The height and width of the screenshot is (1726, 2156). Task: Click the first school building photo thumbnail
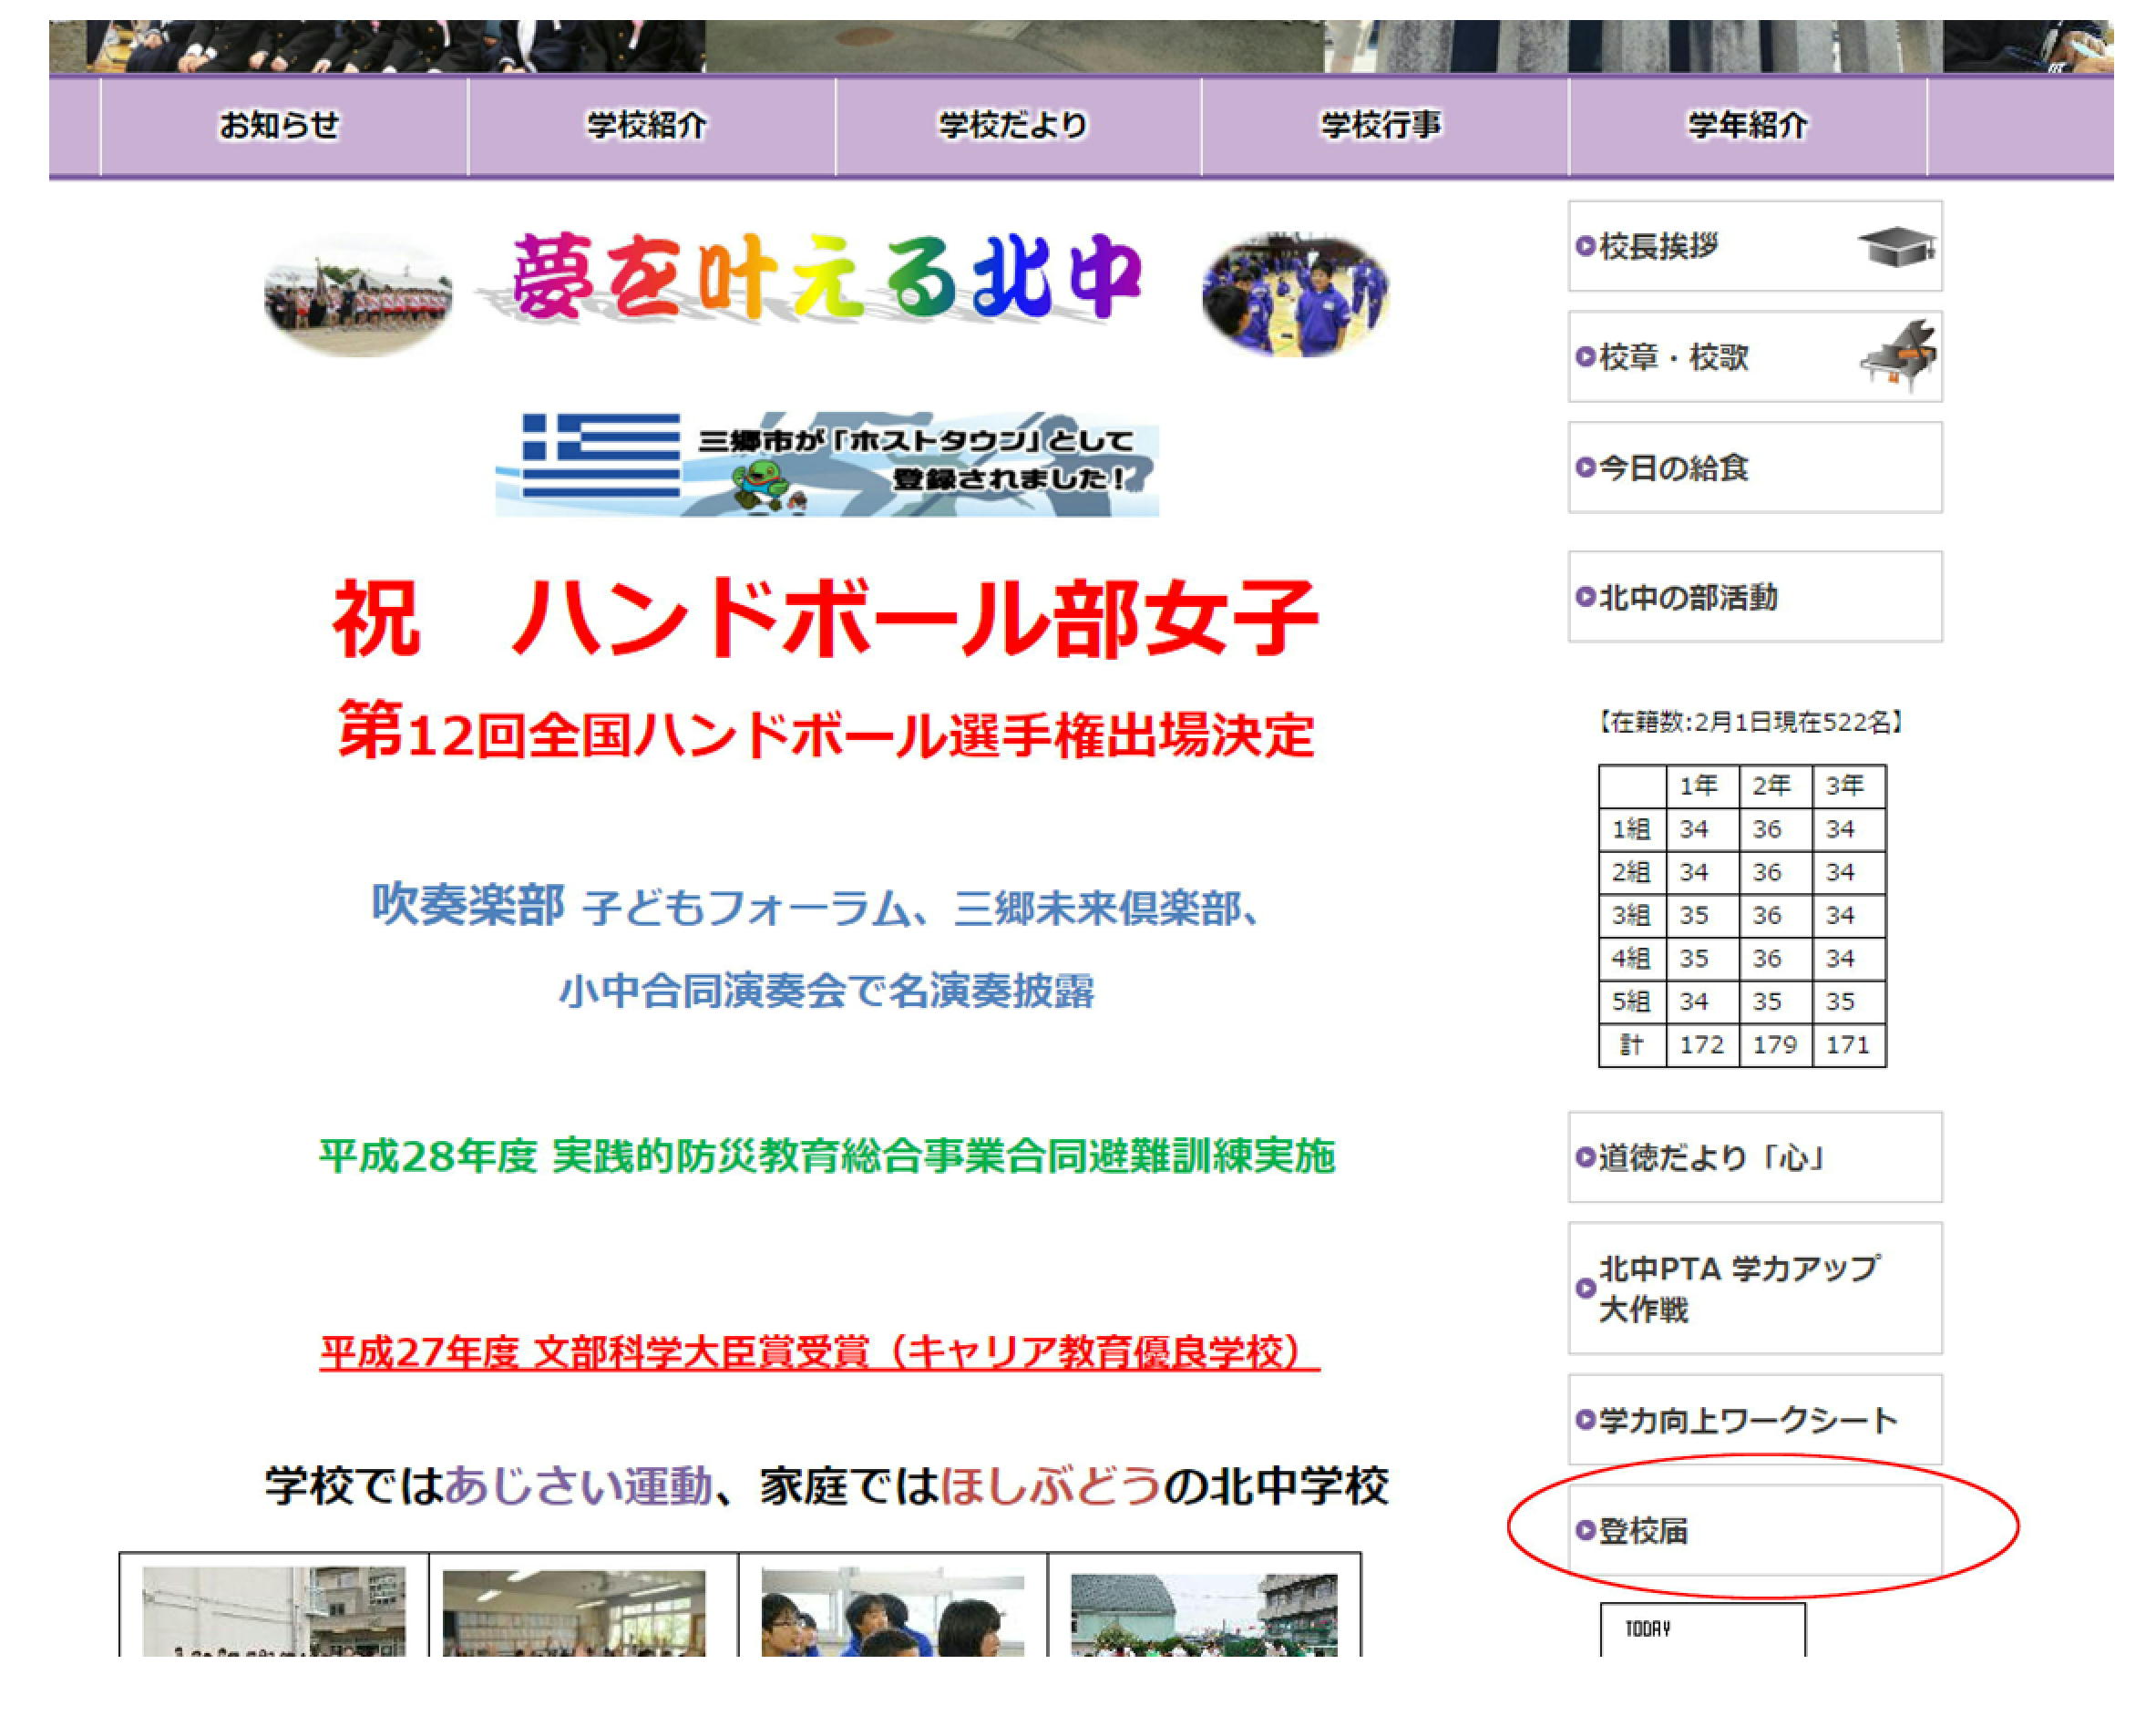point(274,1611)
